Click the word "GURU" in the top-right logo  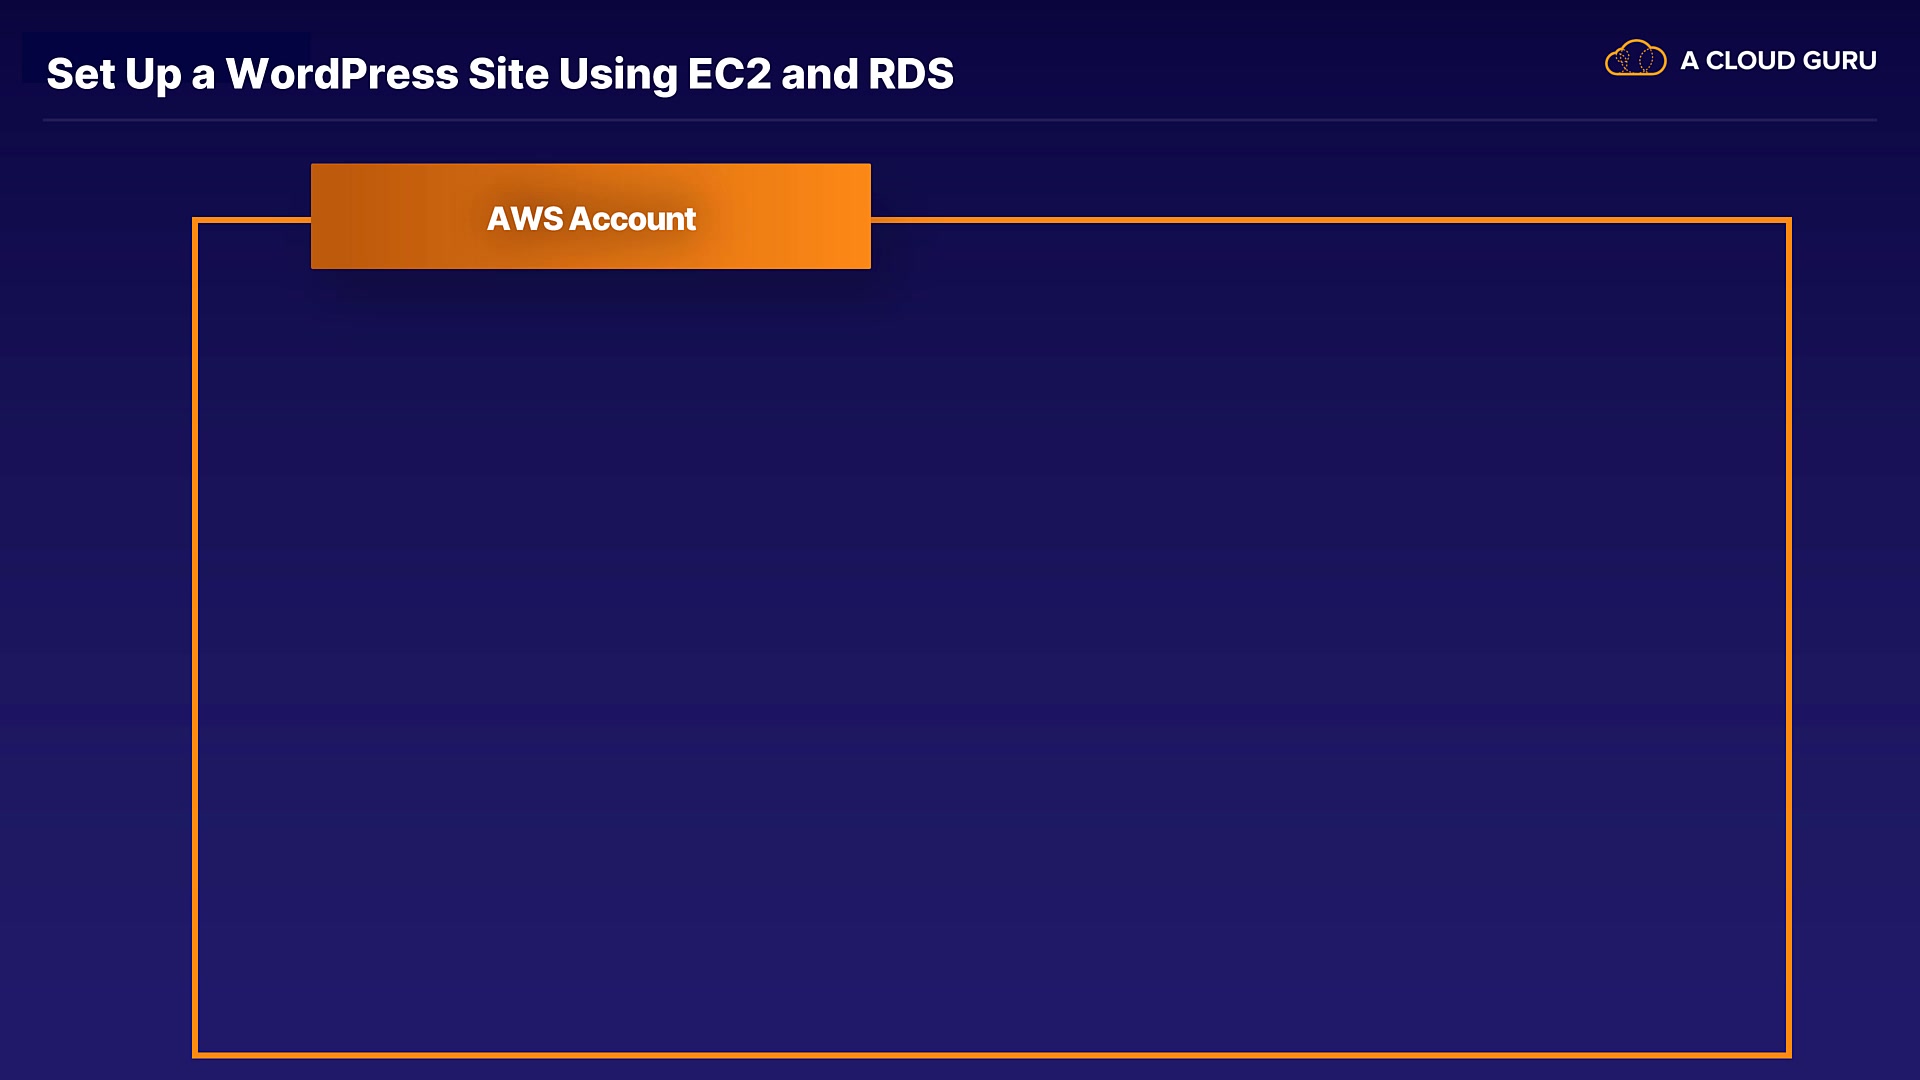(1839, 61)
